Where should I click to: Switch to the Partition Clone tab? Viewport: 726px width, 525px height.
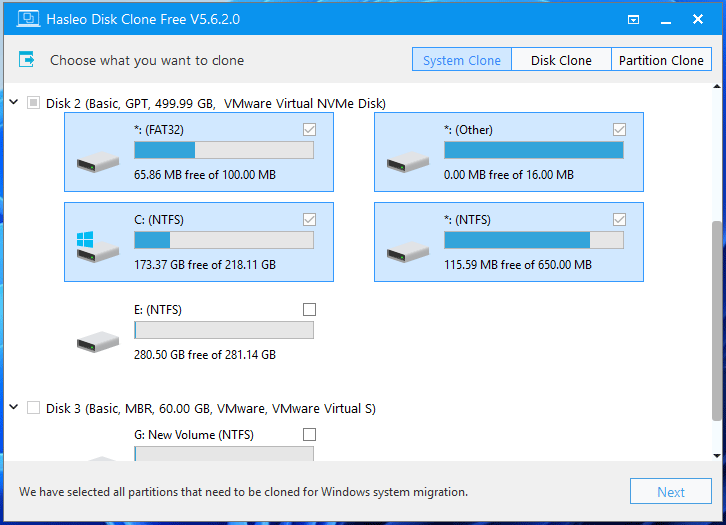click(x=661, y=60)
